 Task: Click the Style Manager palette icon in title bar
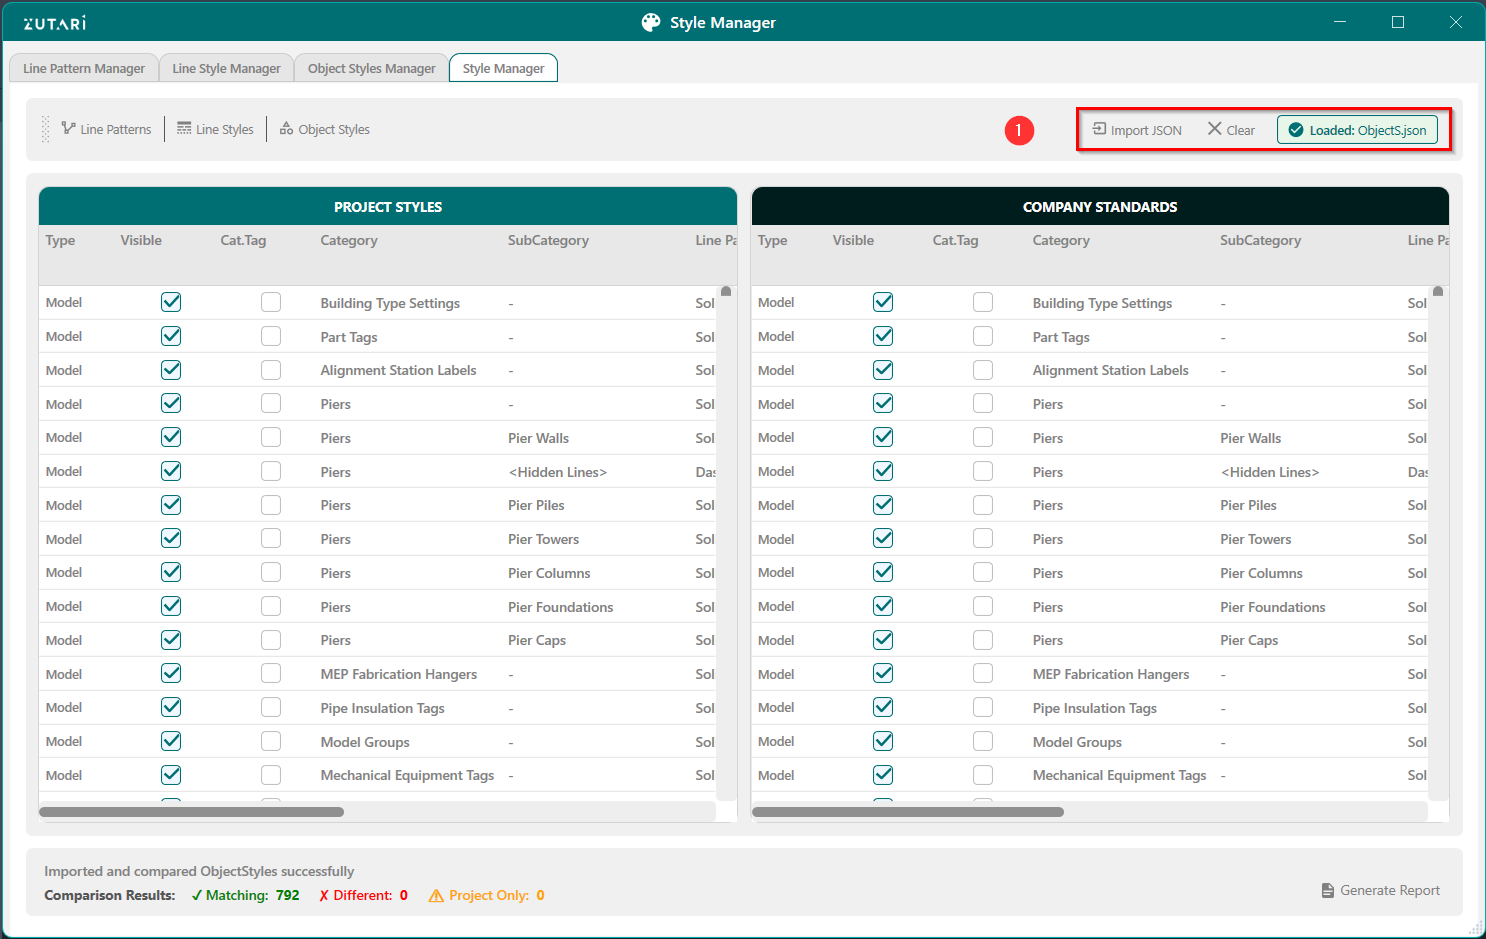pyautogui.click(x=651, y=22)
